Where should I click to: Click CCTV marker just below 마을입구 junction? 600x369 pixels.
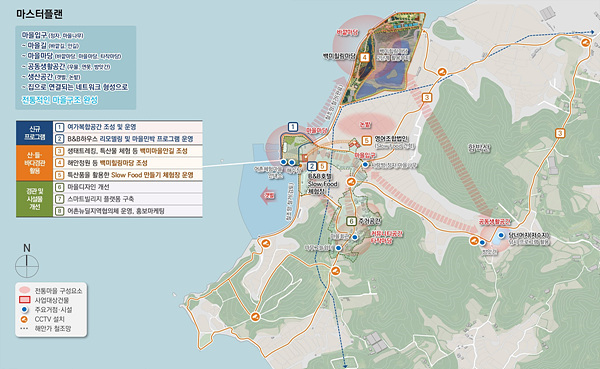point(351,182)
